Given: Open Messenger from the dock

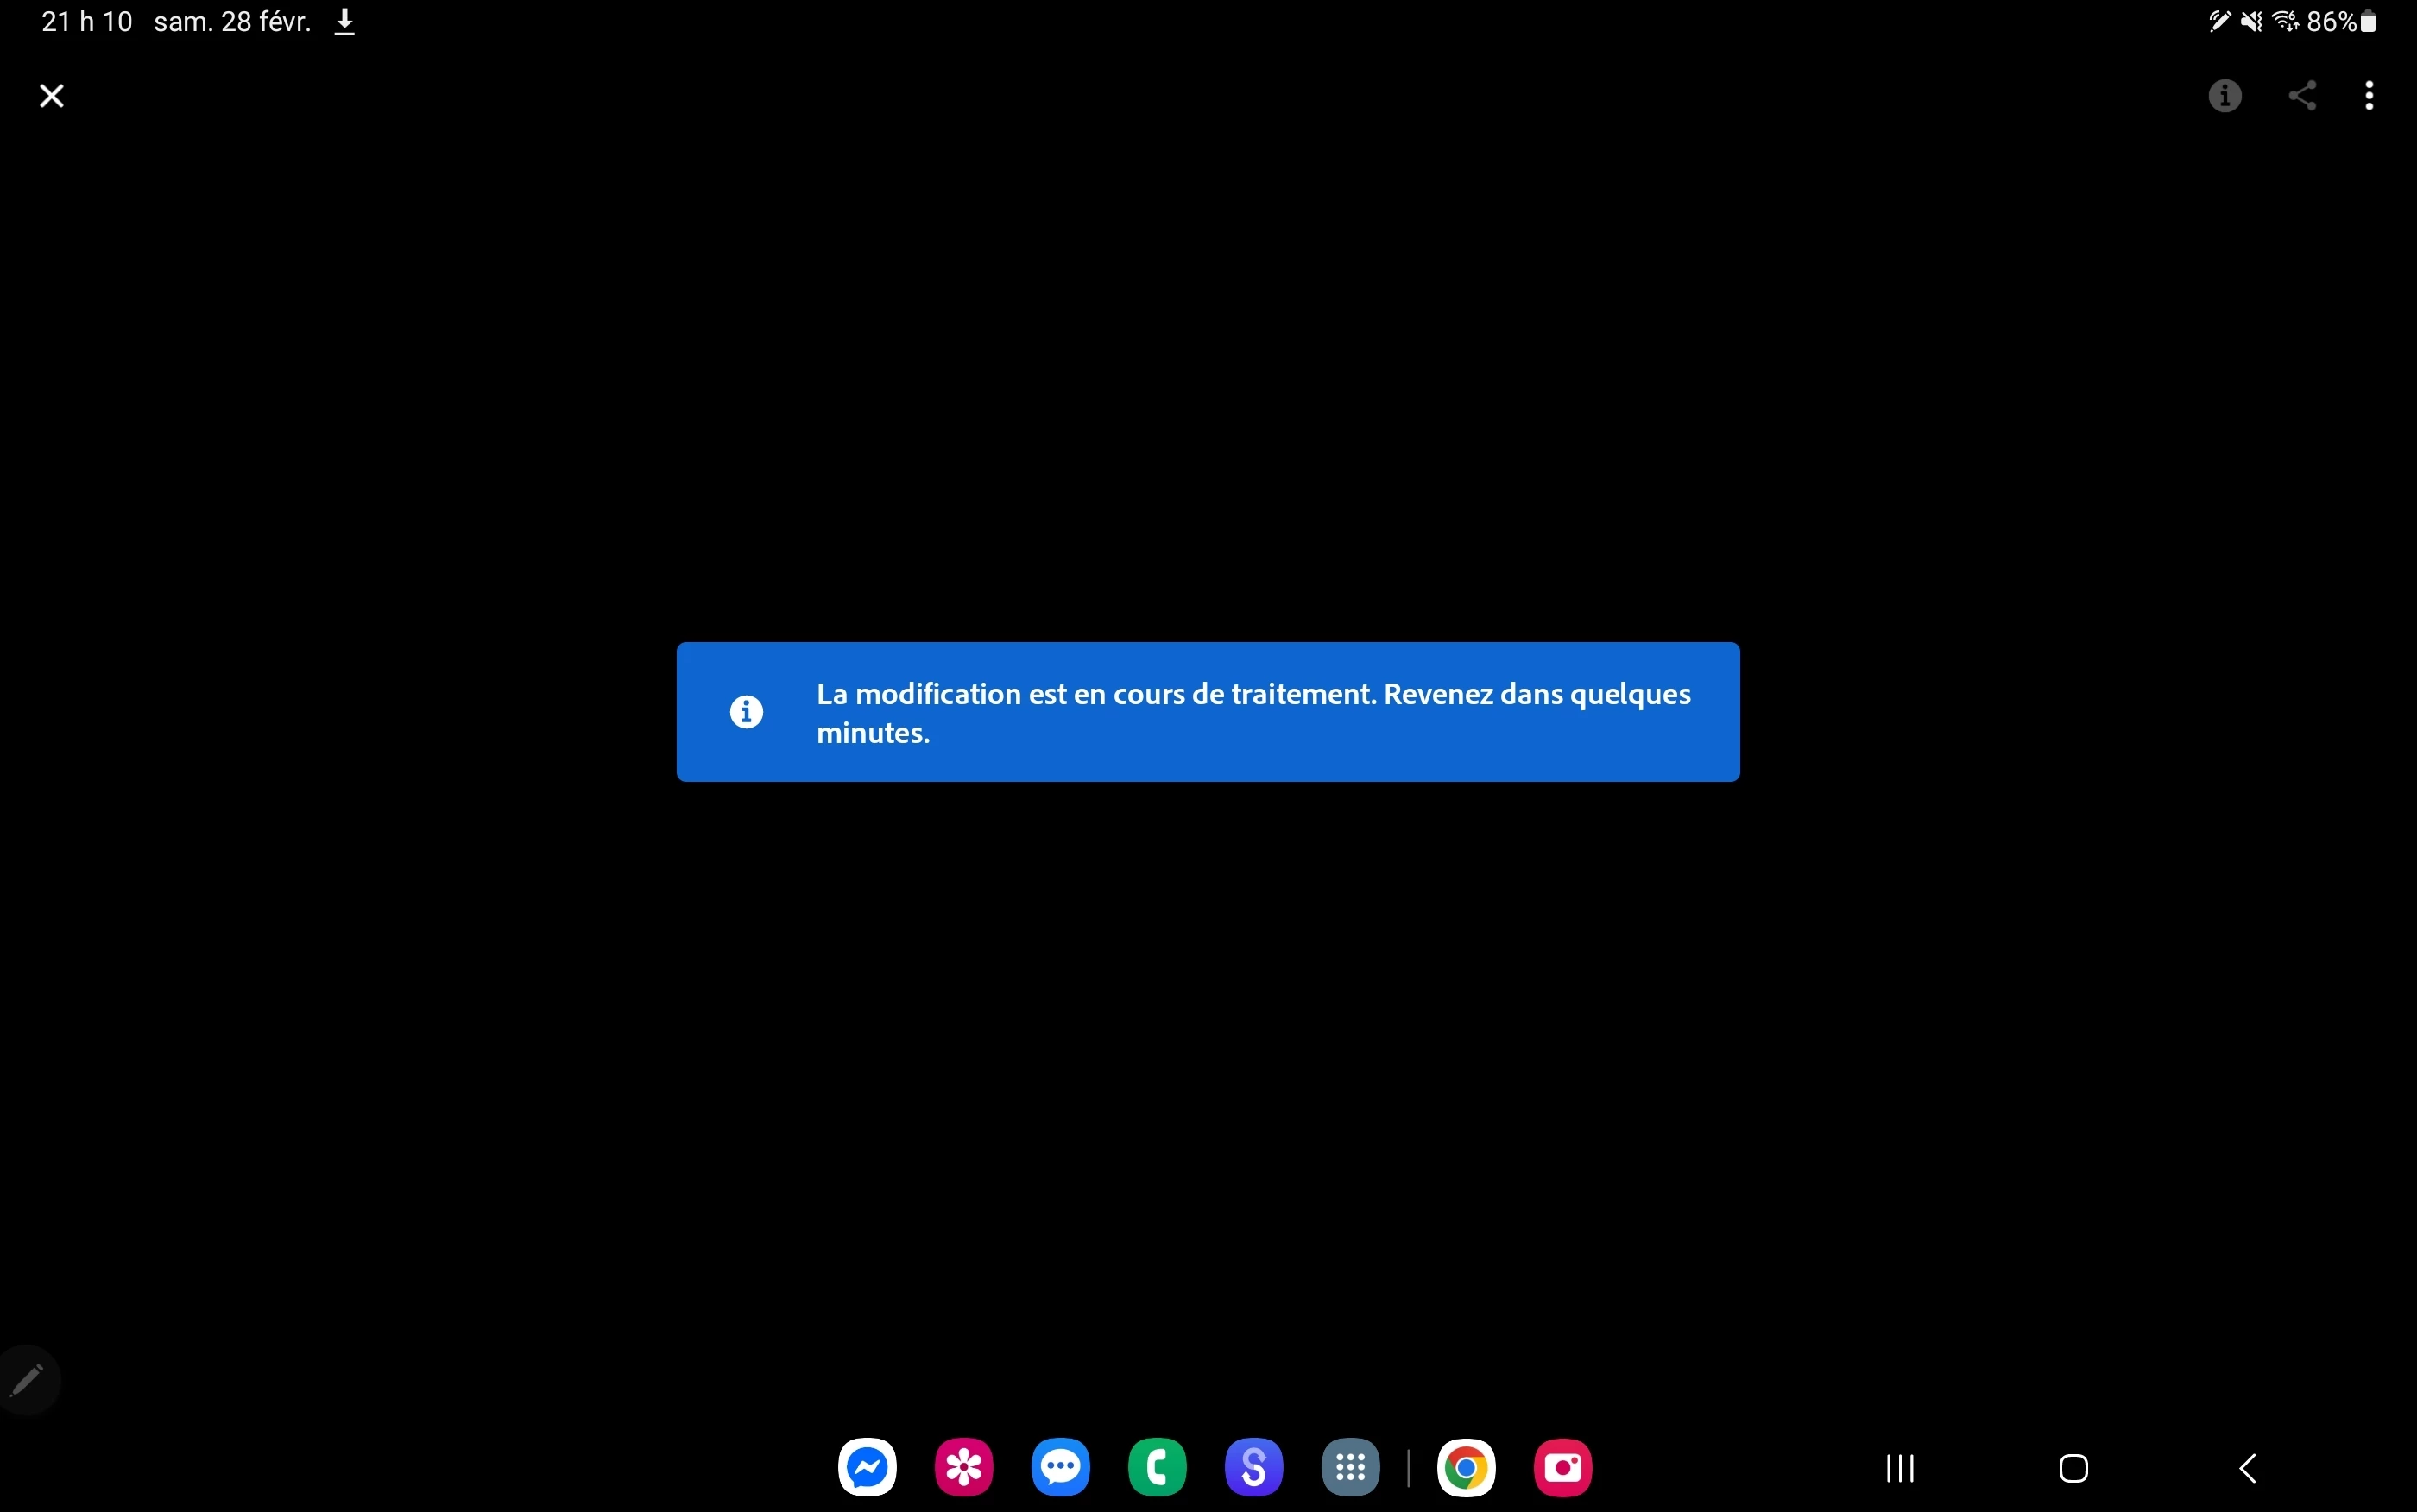Looking at the screenshot, I should [867, 1467].
